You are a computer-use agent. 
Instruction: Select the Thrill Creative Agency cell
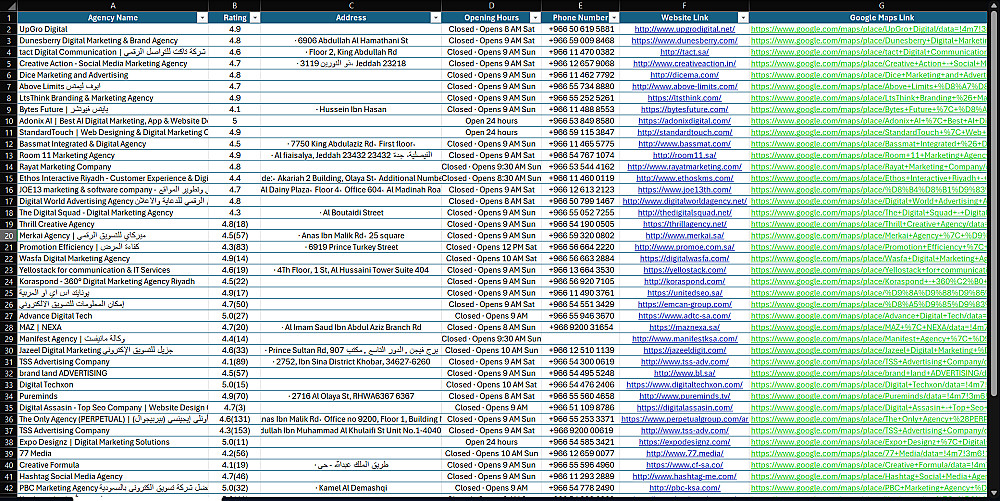(113, 224)
